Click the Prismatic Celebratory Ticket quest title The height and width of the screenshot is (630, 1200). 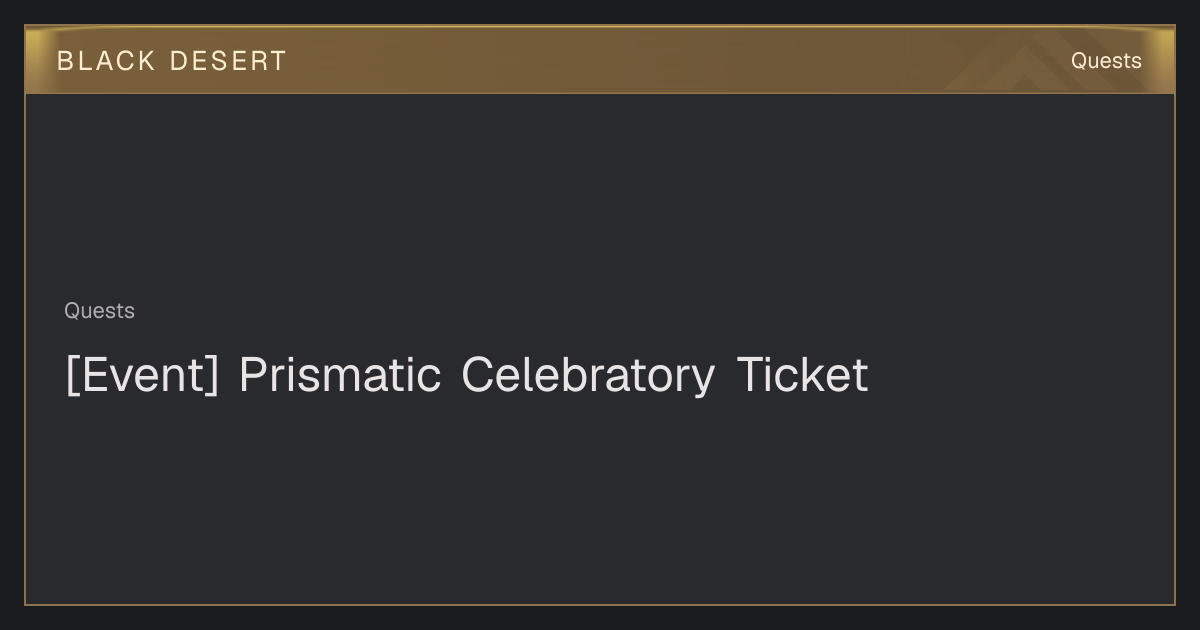coord(466,376)
